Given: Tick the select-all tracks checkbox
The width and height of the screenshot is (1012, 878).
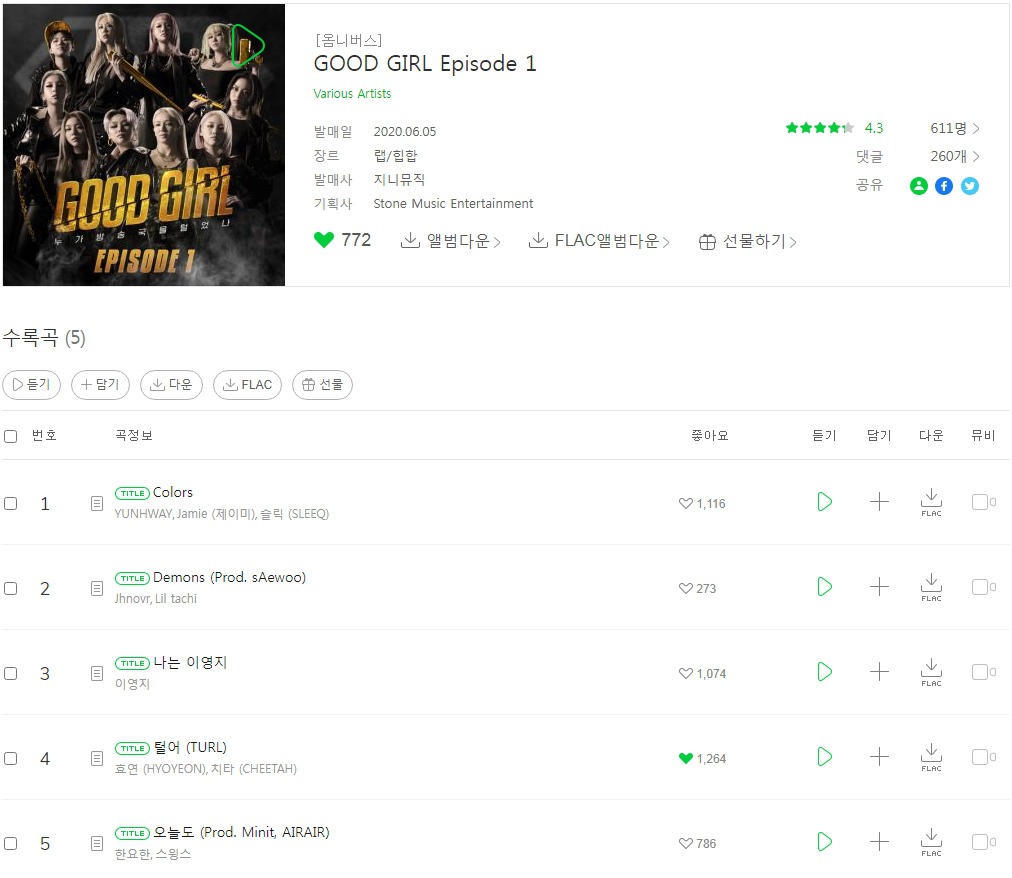Looking at the screenshot, I should point(10,436).
